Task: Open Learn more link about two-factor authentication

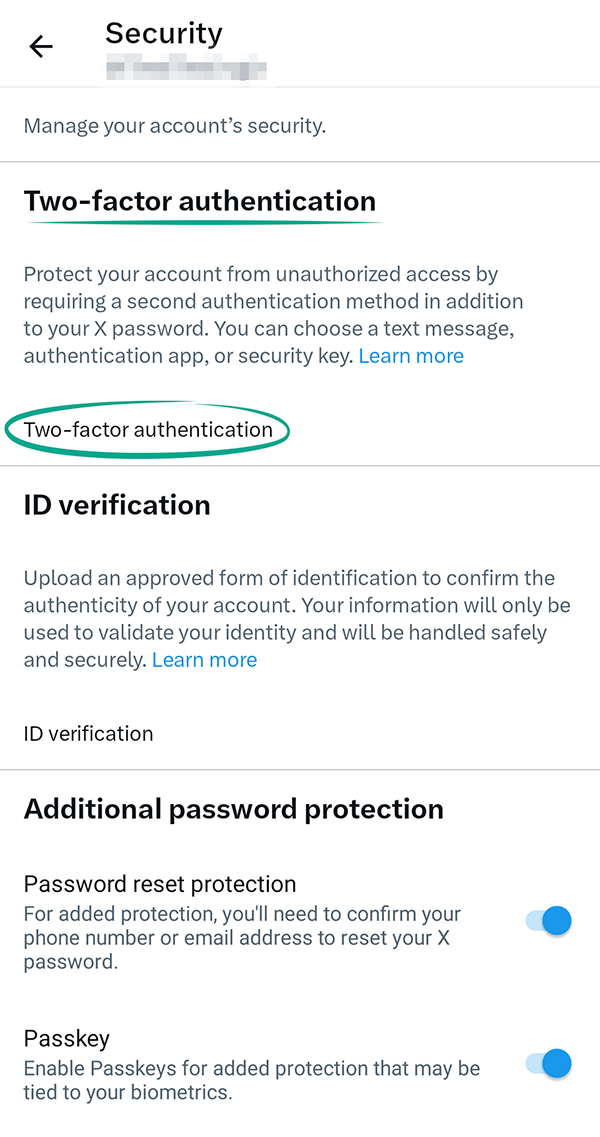Action: (411, 356)
